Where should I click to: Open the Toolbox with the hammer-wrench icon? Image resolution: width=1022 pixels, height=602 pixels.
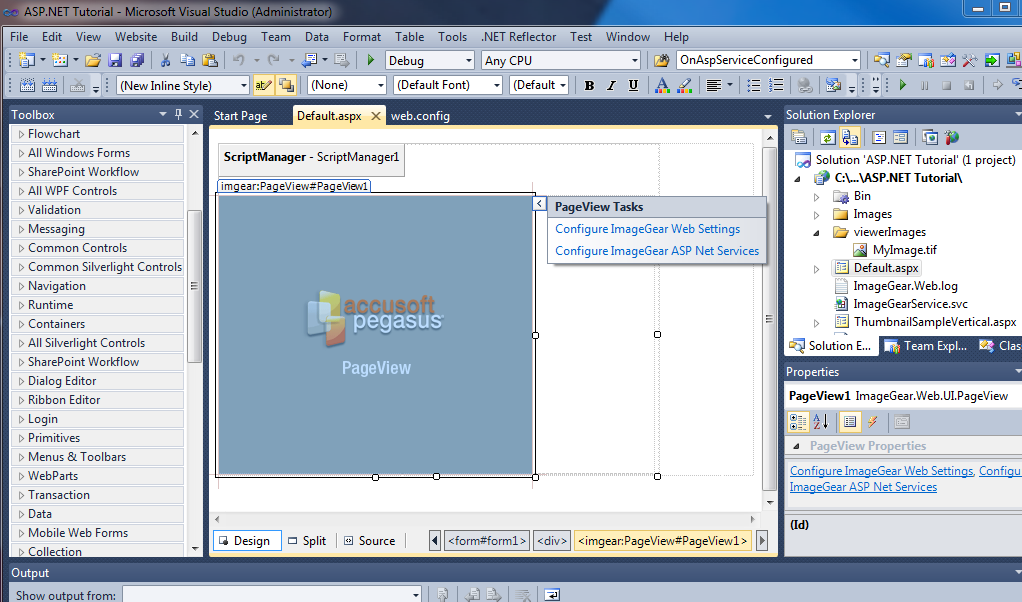point(969,61)
